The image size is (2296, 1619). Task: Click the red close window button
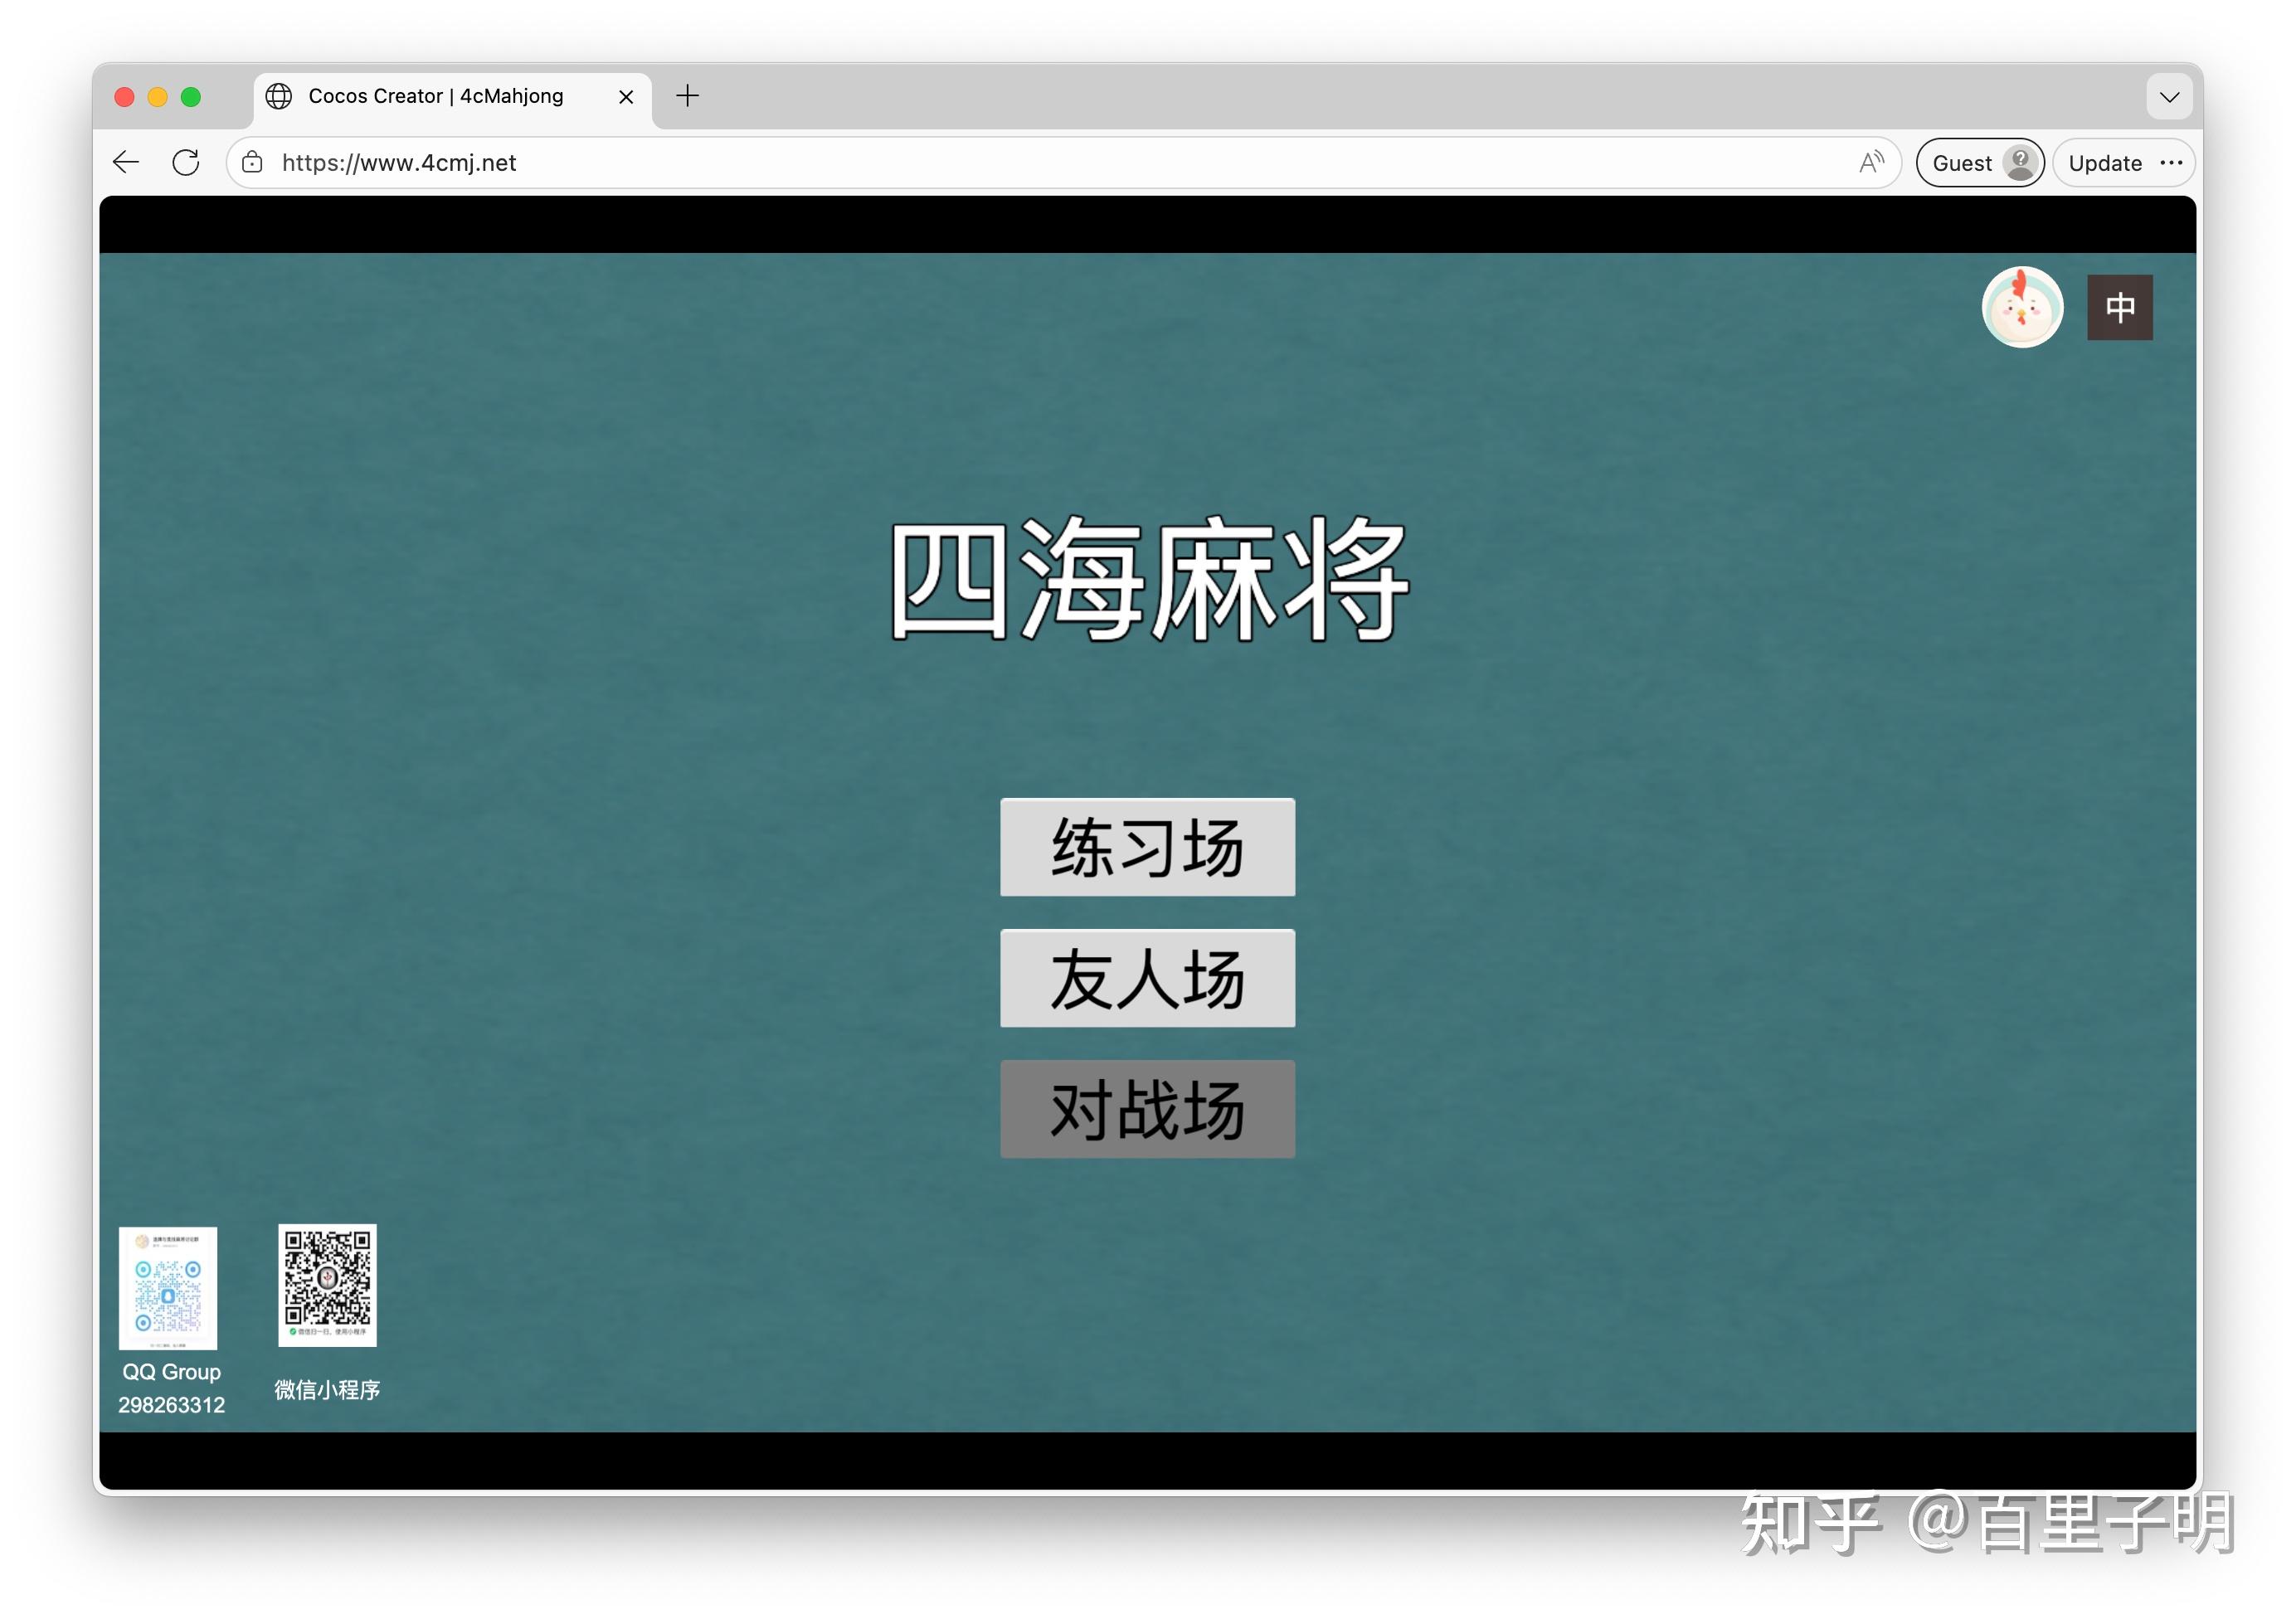click(124, 97)
